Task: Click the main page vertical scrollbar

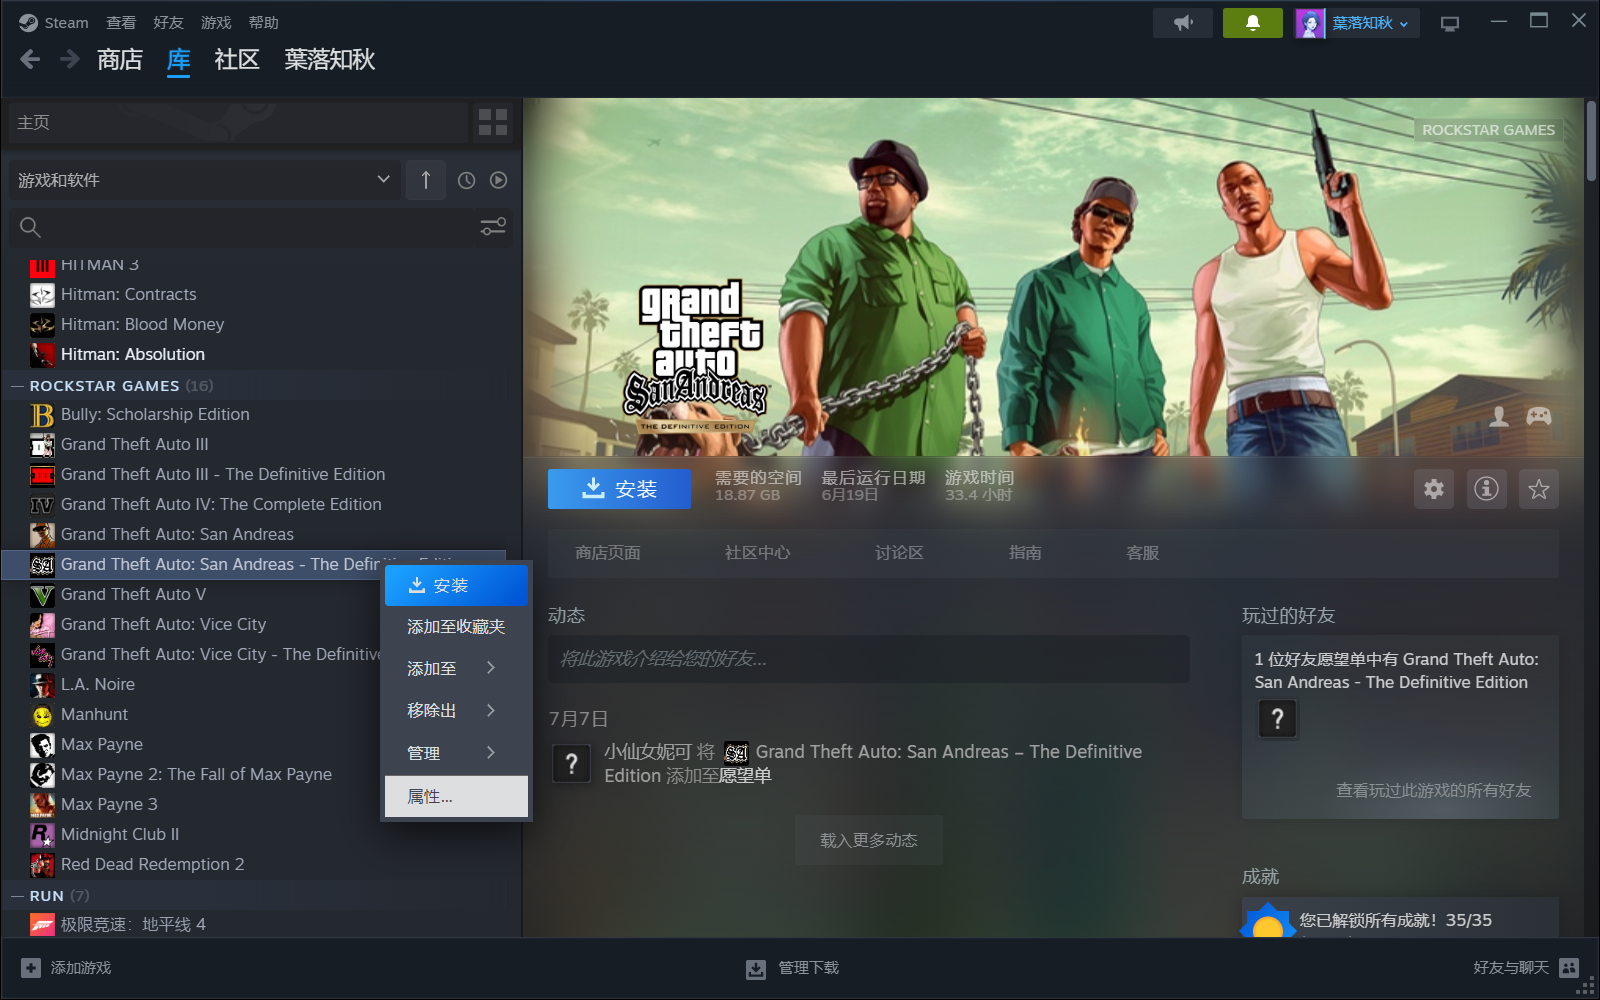Action: [x=1591, y=140]
